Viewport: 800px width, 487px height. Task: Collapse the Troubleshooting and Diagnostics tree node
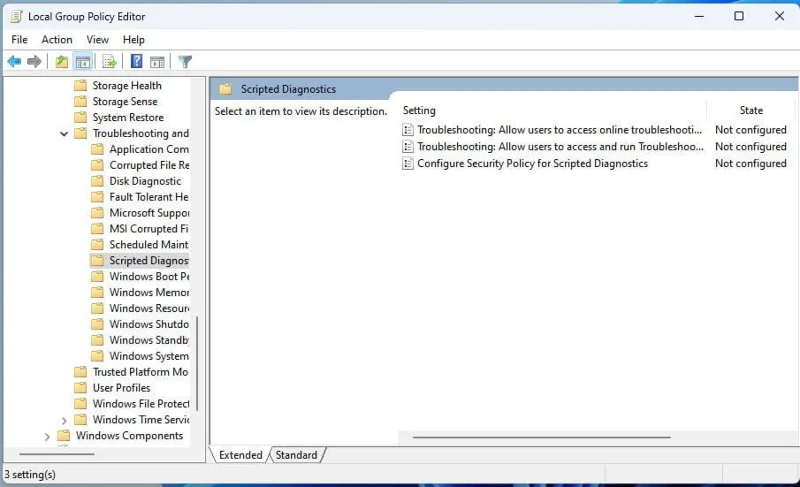pos(65,133)
